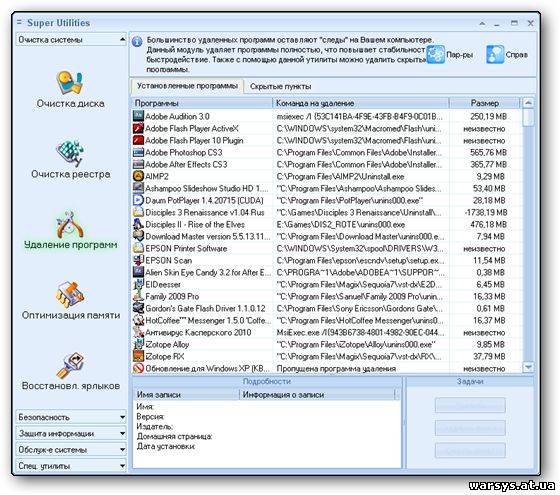The width and height of the screenshot is (560, 495).
Task: Sort by the Размер column header
Action: [484, 103]
